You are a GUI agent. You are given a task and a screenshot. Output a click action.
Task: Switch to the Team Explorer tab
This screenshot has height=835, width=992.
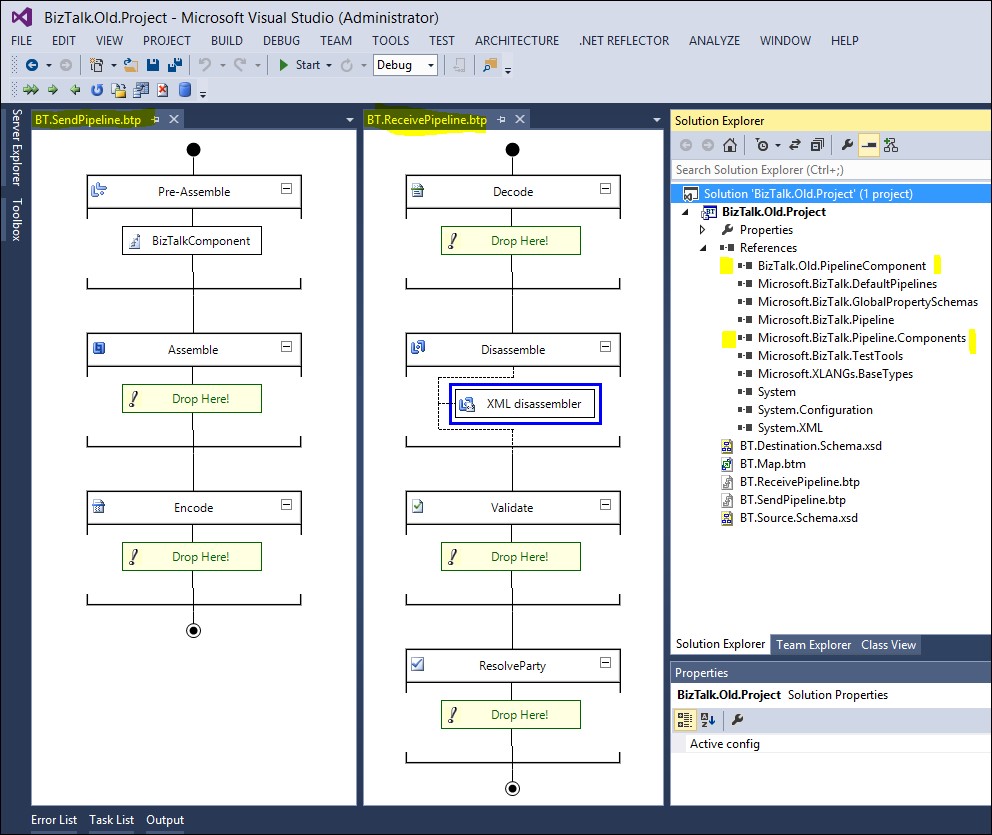click(x=813, y=645)
